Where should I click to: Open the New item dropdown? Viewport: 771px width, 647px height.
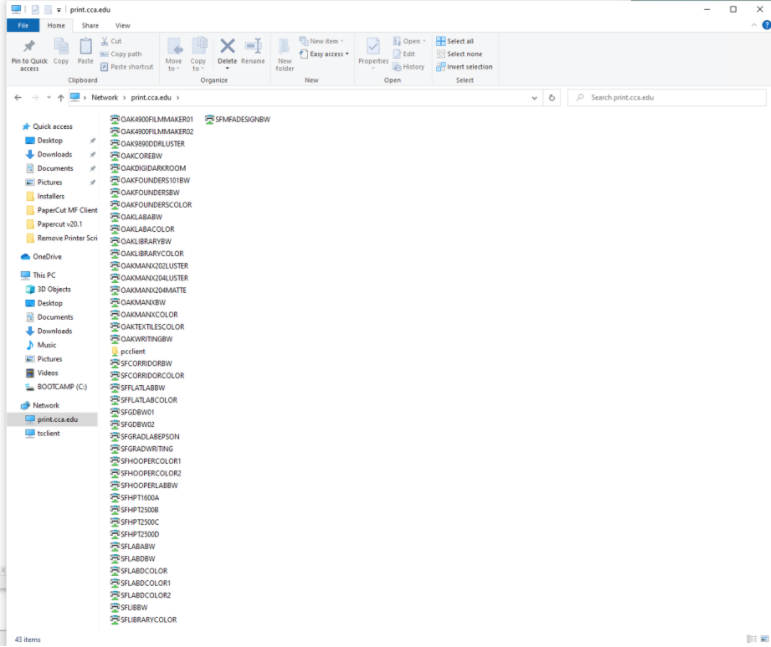(x=322, y=41)
